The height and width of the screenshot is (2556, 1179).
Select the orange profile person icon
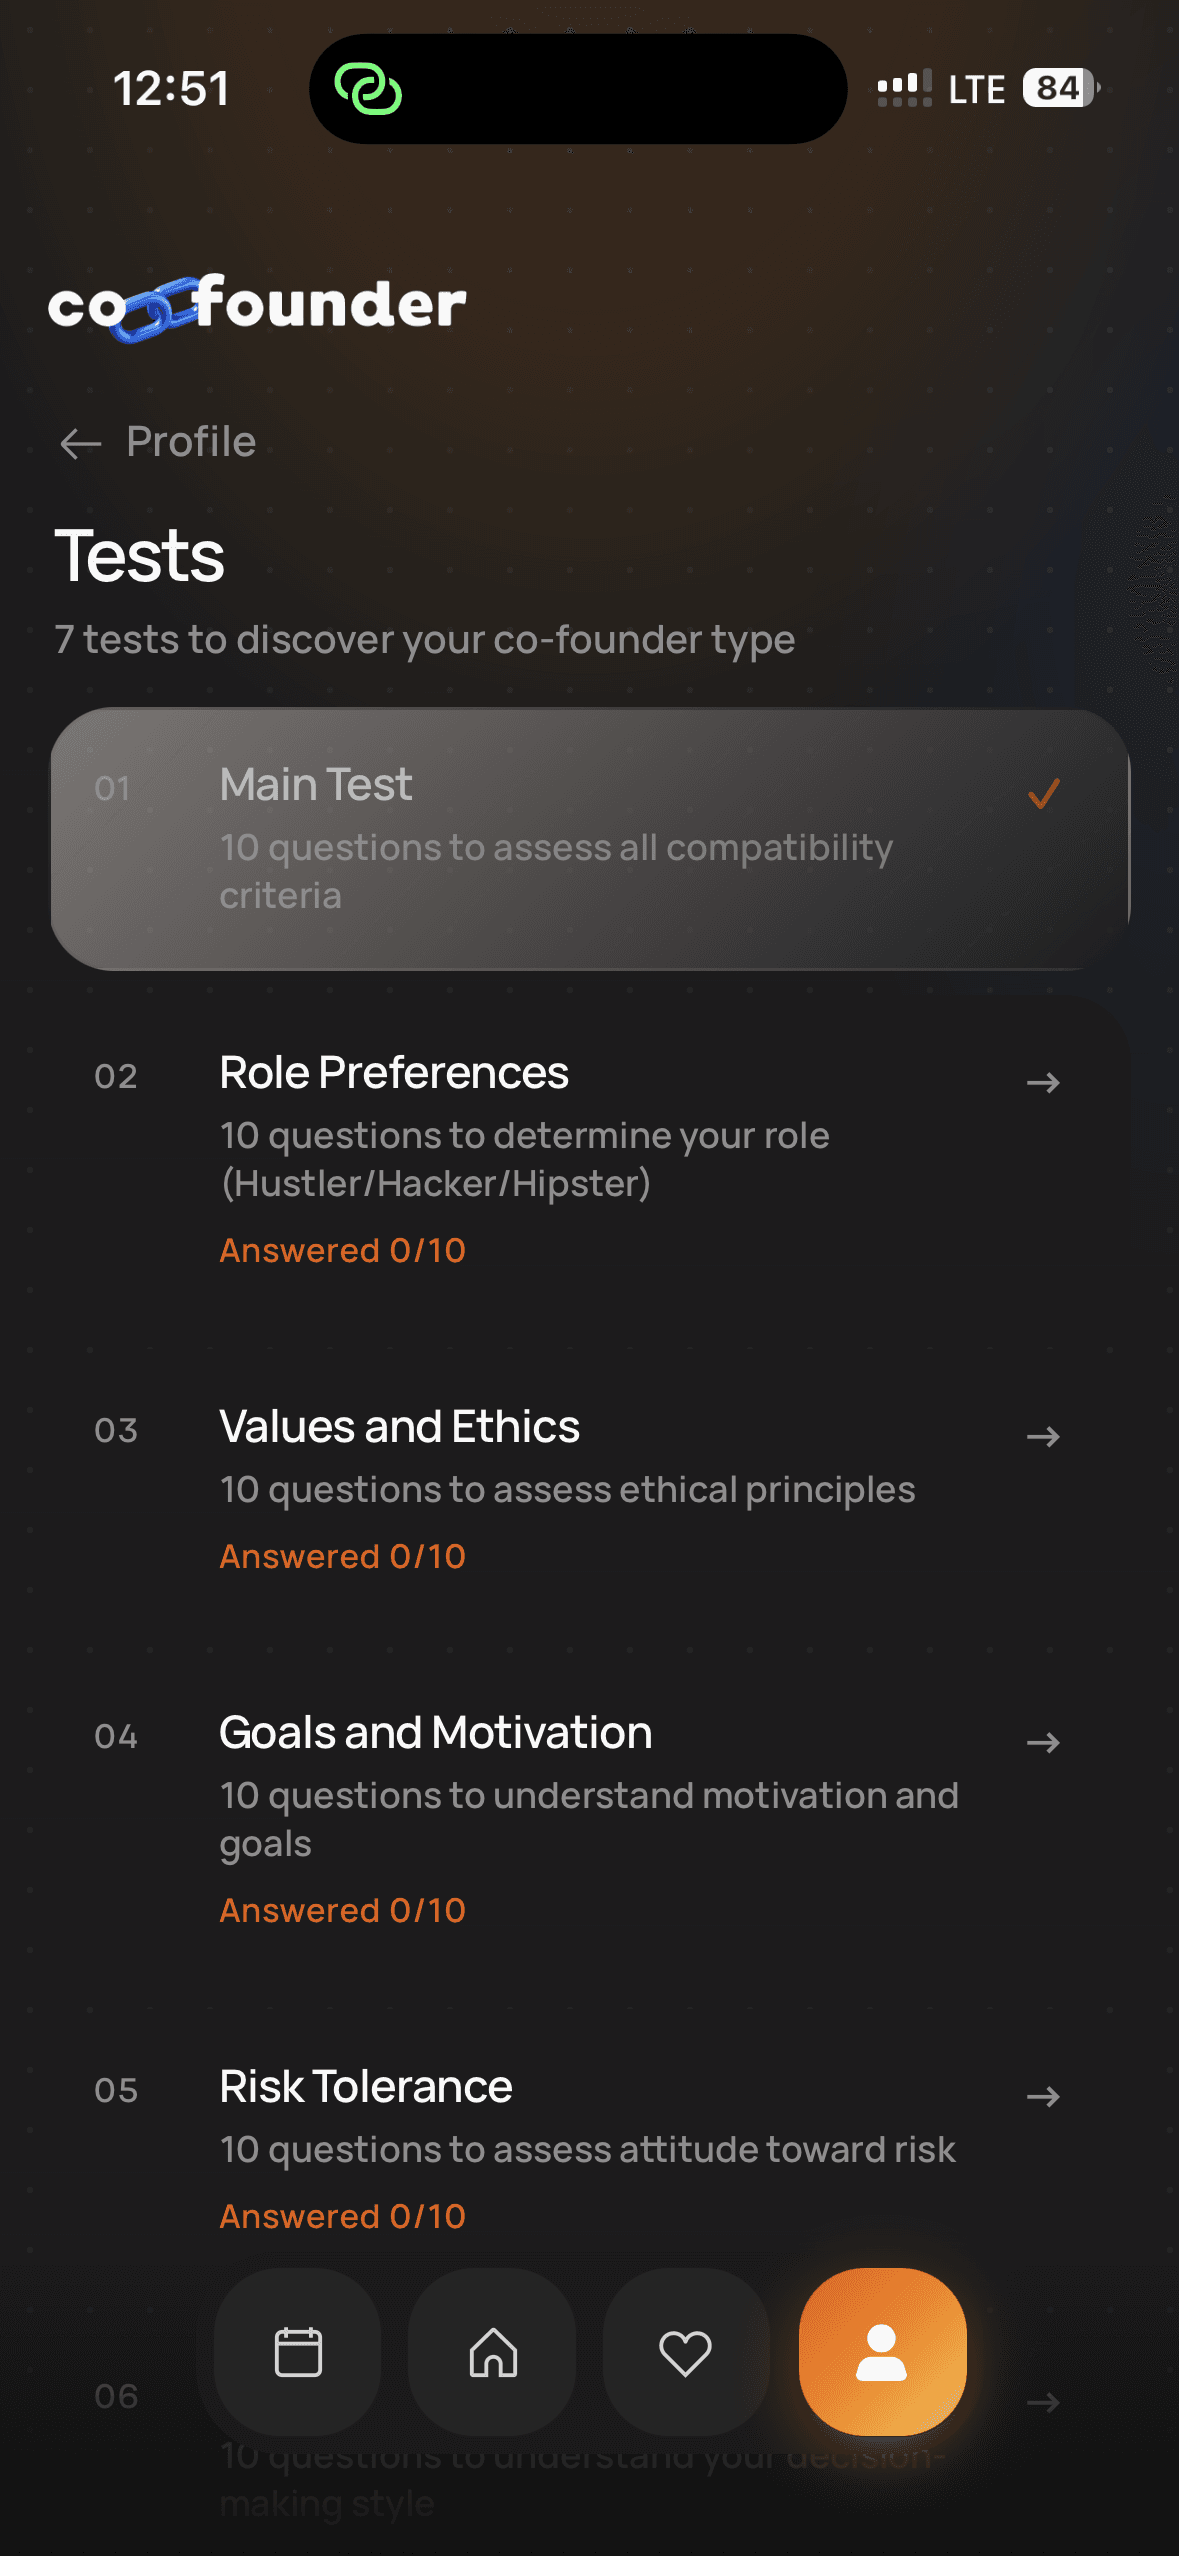click(882, 2352)
